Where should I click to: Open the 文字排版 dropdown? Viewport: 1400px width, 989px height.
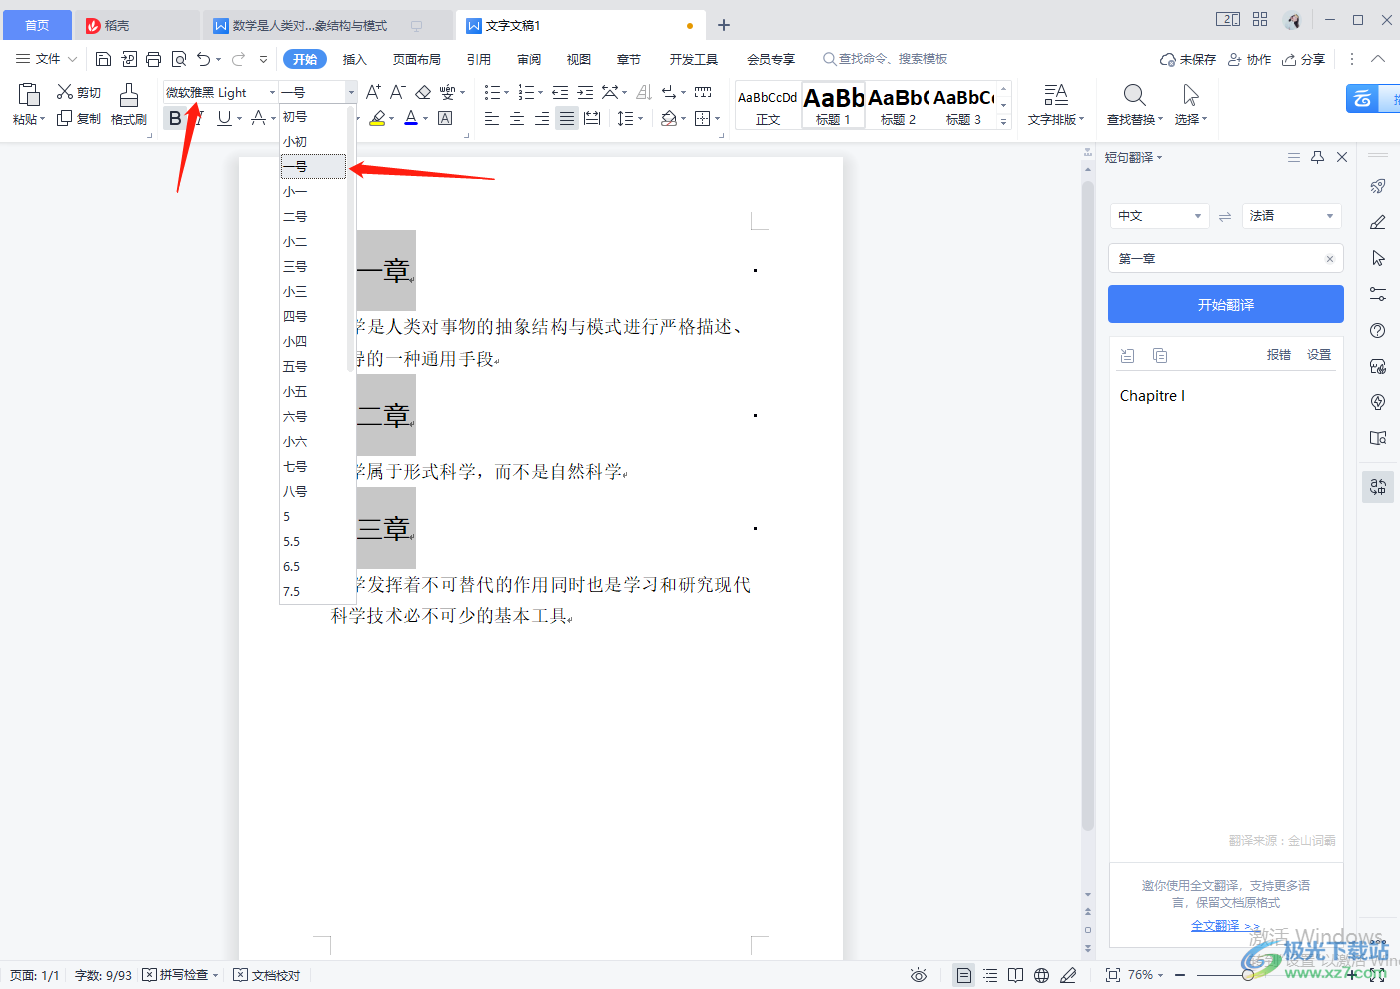coord(1056,105)
